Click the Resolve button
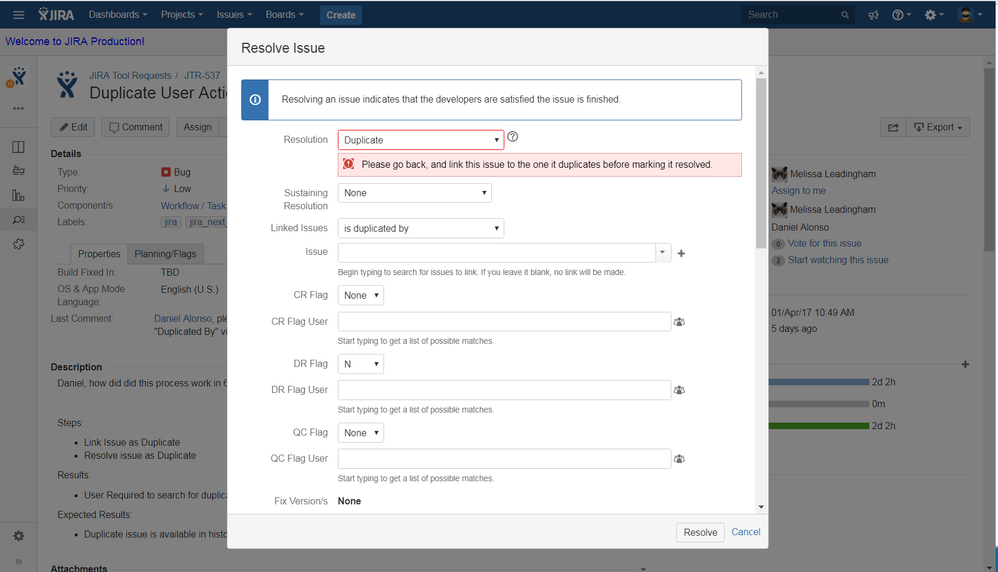The height and width of the screenshot is (572, 998). [700, 533]
